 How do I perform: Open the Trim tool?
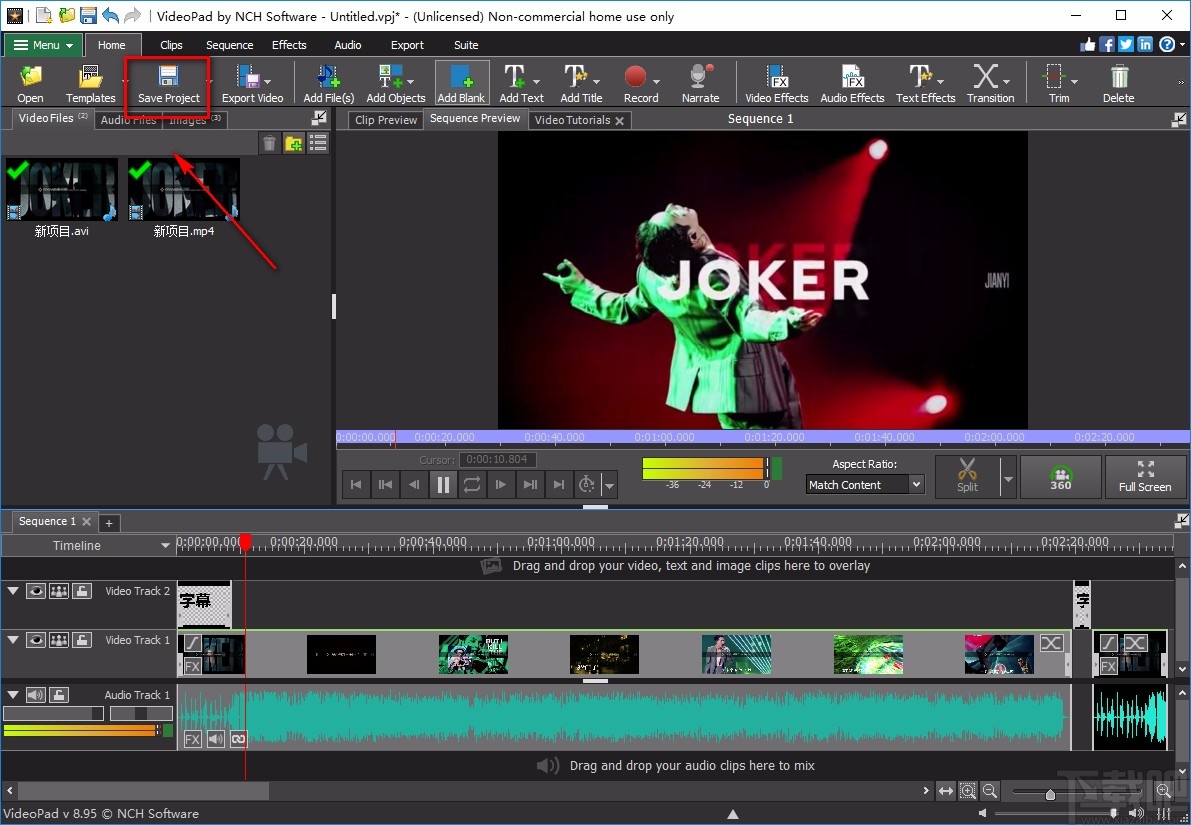click(x=1054, y=82)
